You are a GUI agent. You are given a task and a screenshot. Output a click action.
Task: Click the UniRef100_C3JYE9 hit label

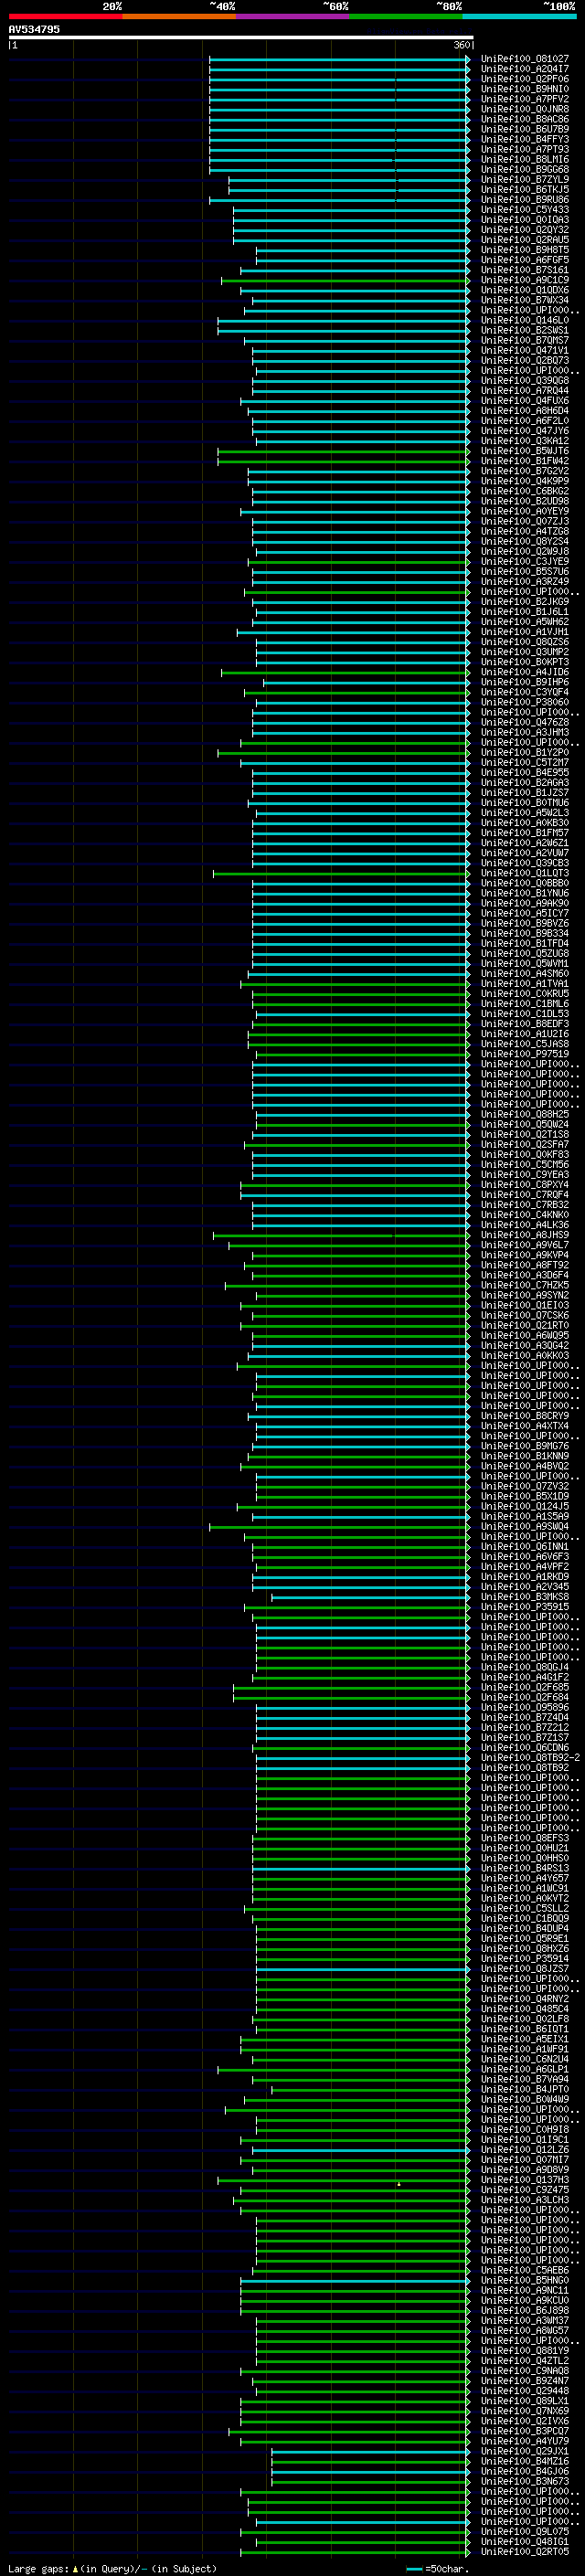click(524, 562)
